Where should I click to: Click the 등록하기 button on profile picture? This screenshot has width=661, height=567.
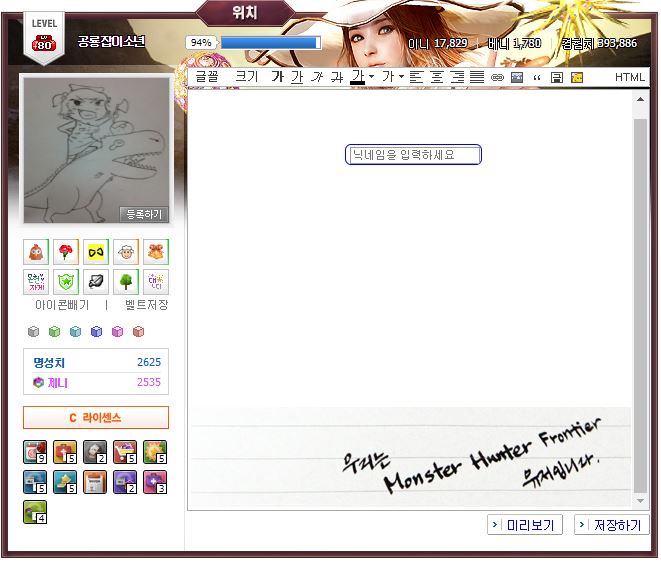tap(144, 214)
